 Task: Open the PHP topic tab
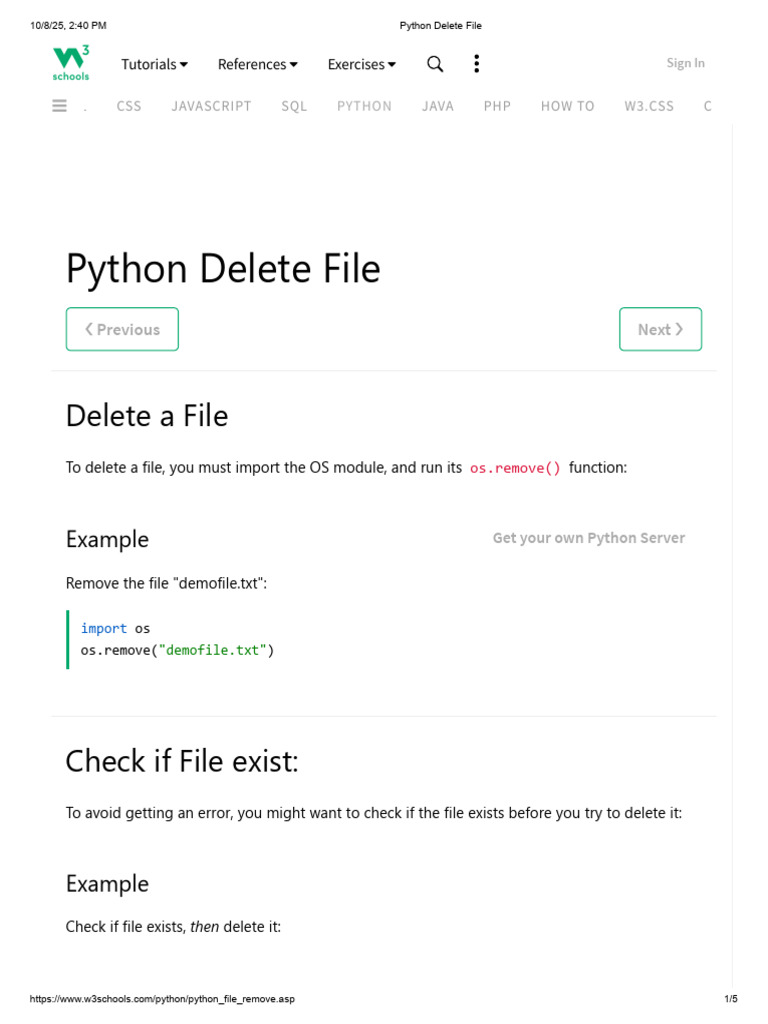(x=497, y=106)
